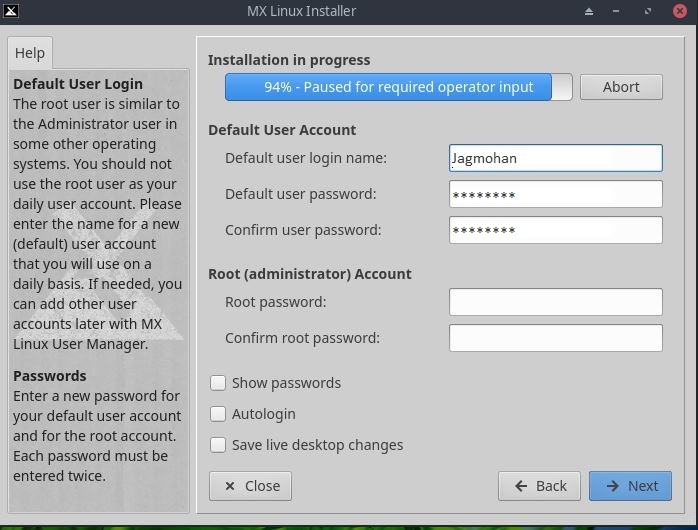Click the 'Root password:' label
This screenshot has height=530, width=698.
pyautogui.click(x=276, y=302)
